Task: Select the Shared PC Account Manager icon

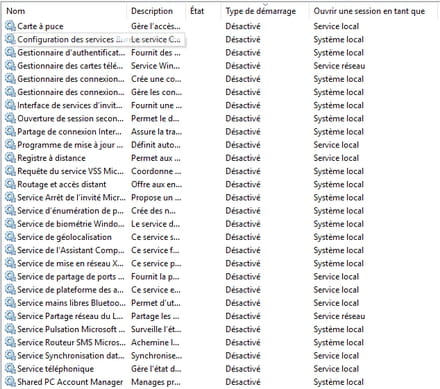Action: (10, 382)
